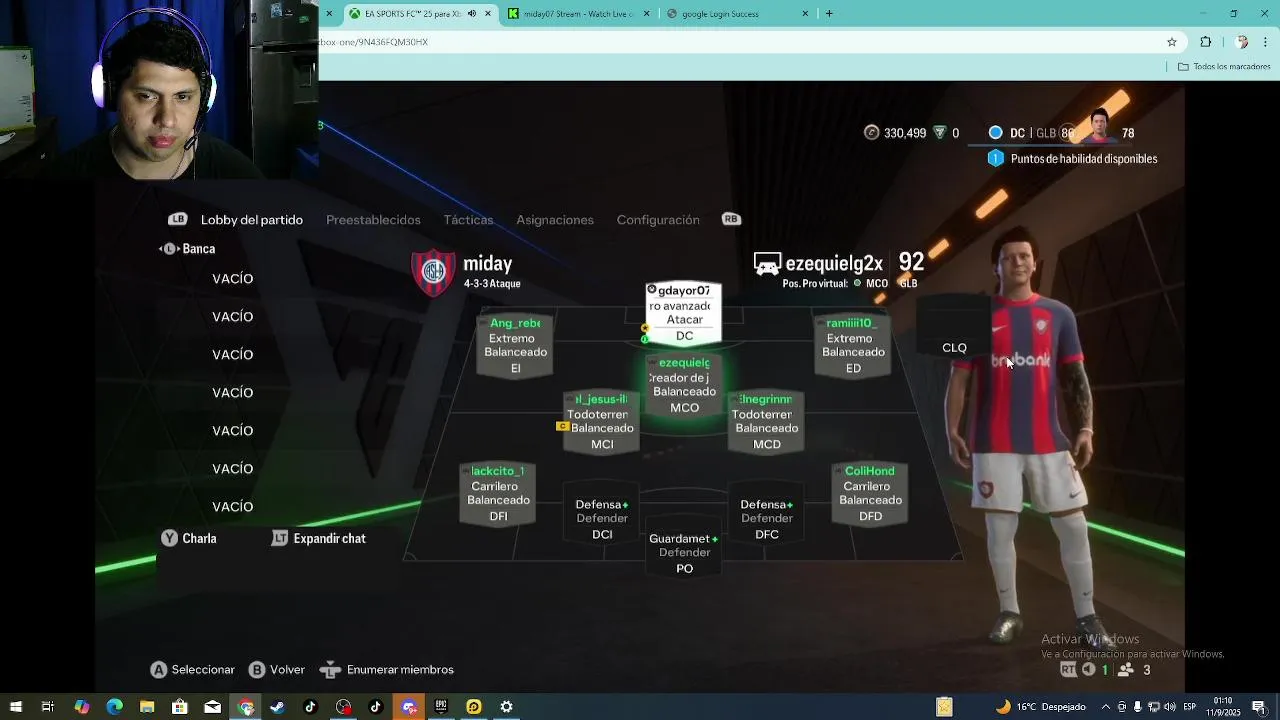Click the RB bumper icon
This screenshot has width=1280, height=720.
(731, 220)
